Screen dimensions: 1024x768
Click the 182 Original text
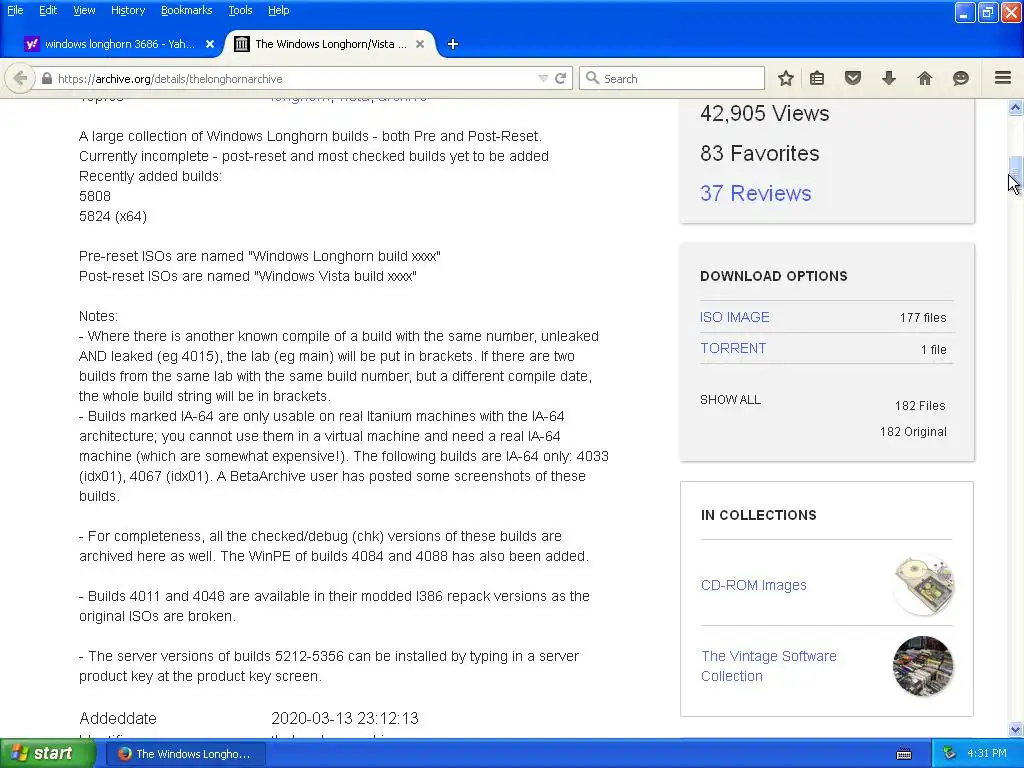pyautogui.click(x=913, y=432)
